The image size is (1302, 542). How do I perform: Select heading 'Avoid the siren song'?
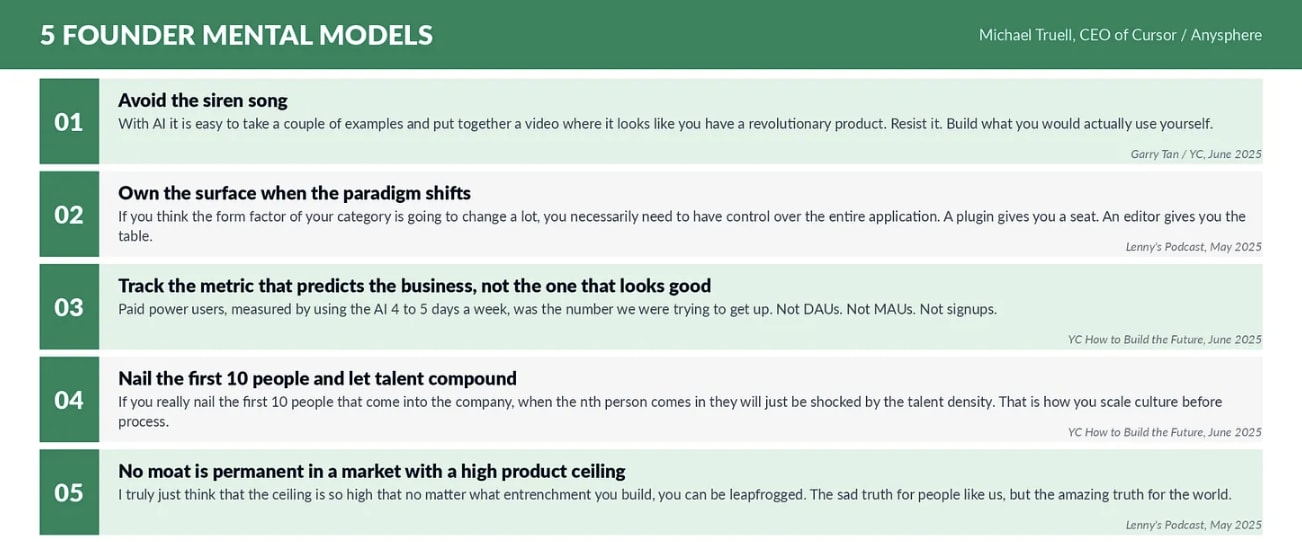click(x=203, y=100)
